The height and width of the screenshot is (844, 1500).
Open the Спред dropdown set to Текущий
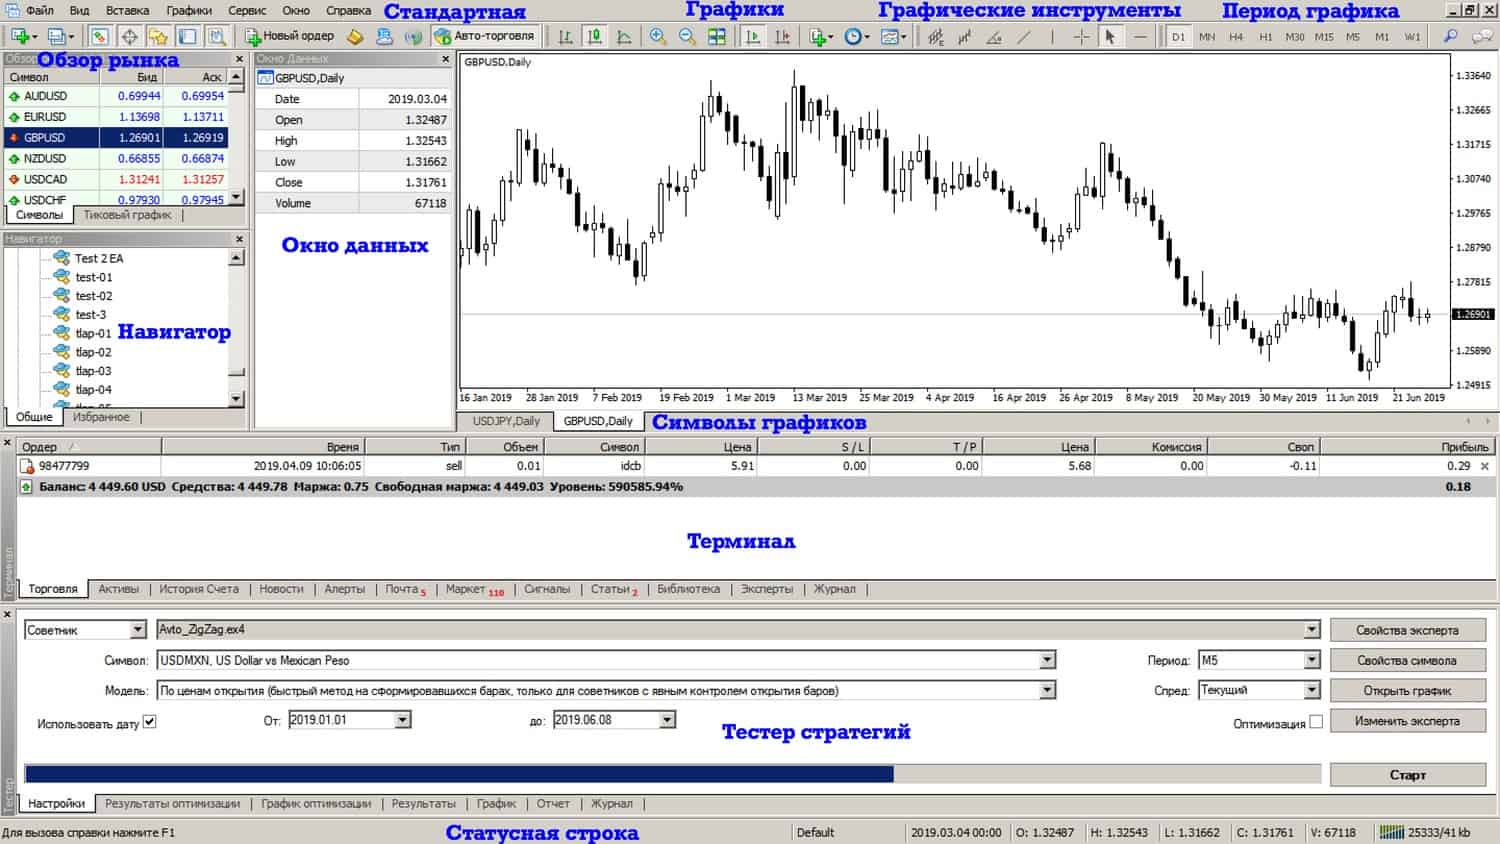coord(1311,690)
